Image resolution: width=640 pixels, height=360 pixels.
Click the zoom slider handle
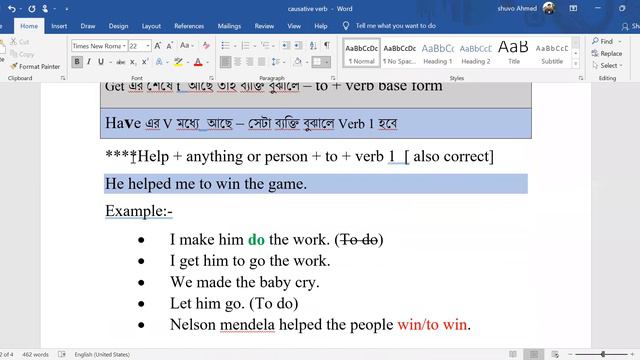click(x=603, y=354)
